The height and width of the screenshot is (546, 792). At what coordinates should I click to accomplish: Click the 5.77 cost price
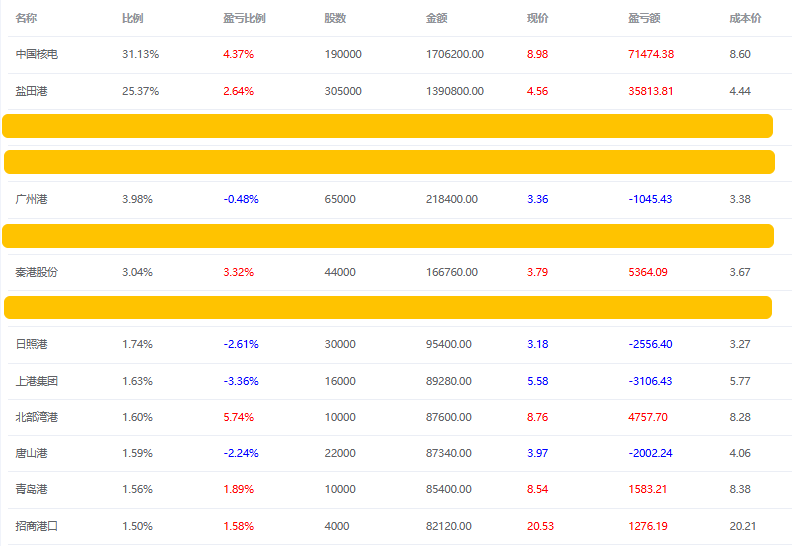point(740,381)
